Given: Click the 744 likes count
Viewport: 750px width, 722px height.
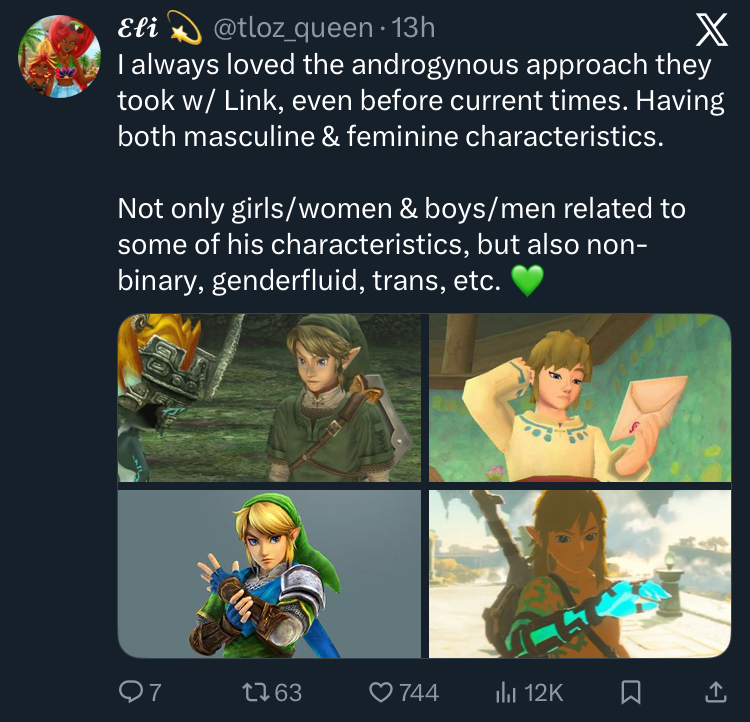Looking at the screenshot, I should 419,691.
